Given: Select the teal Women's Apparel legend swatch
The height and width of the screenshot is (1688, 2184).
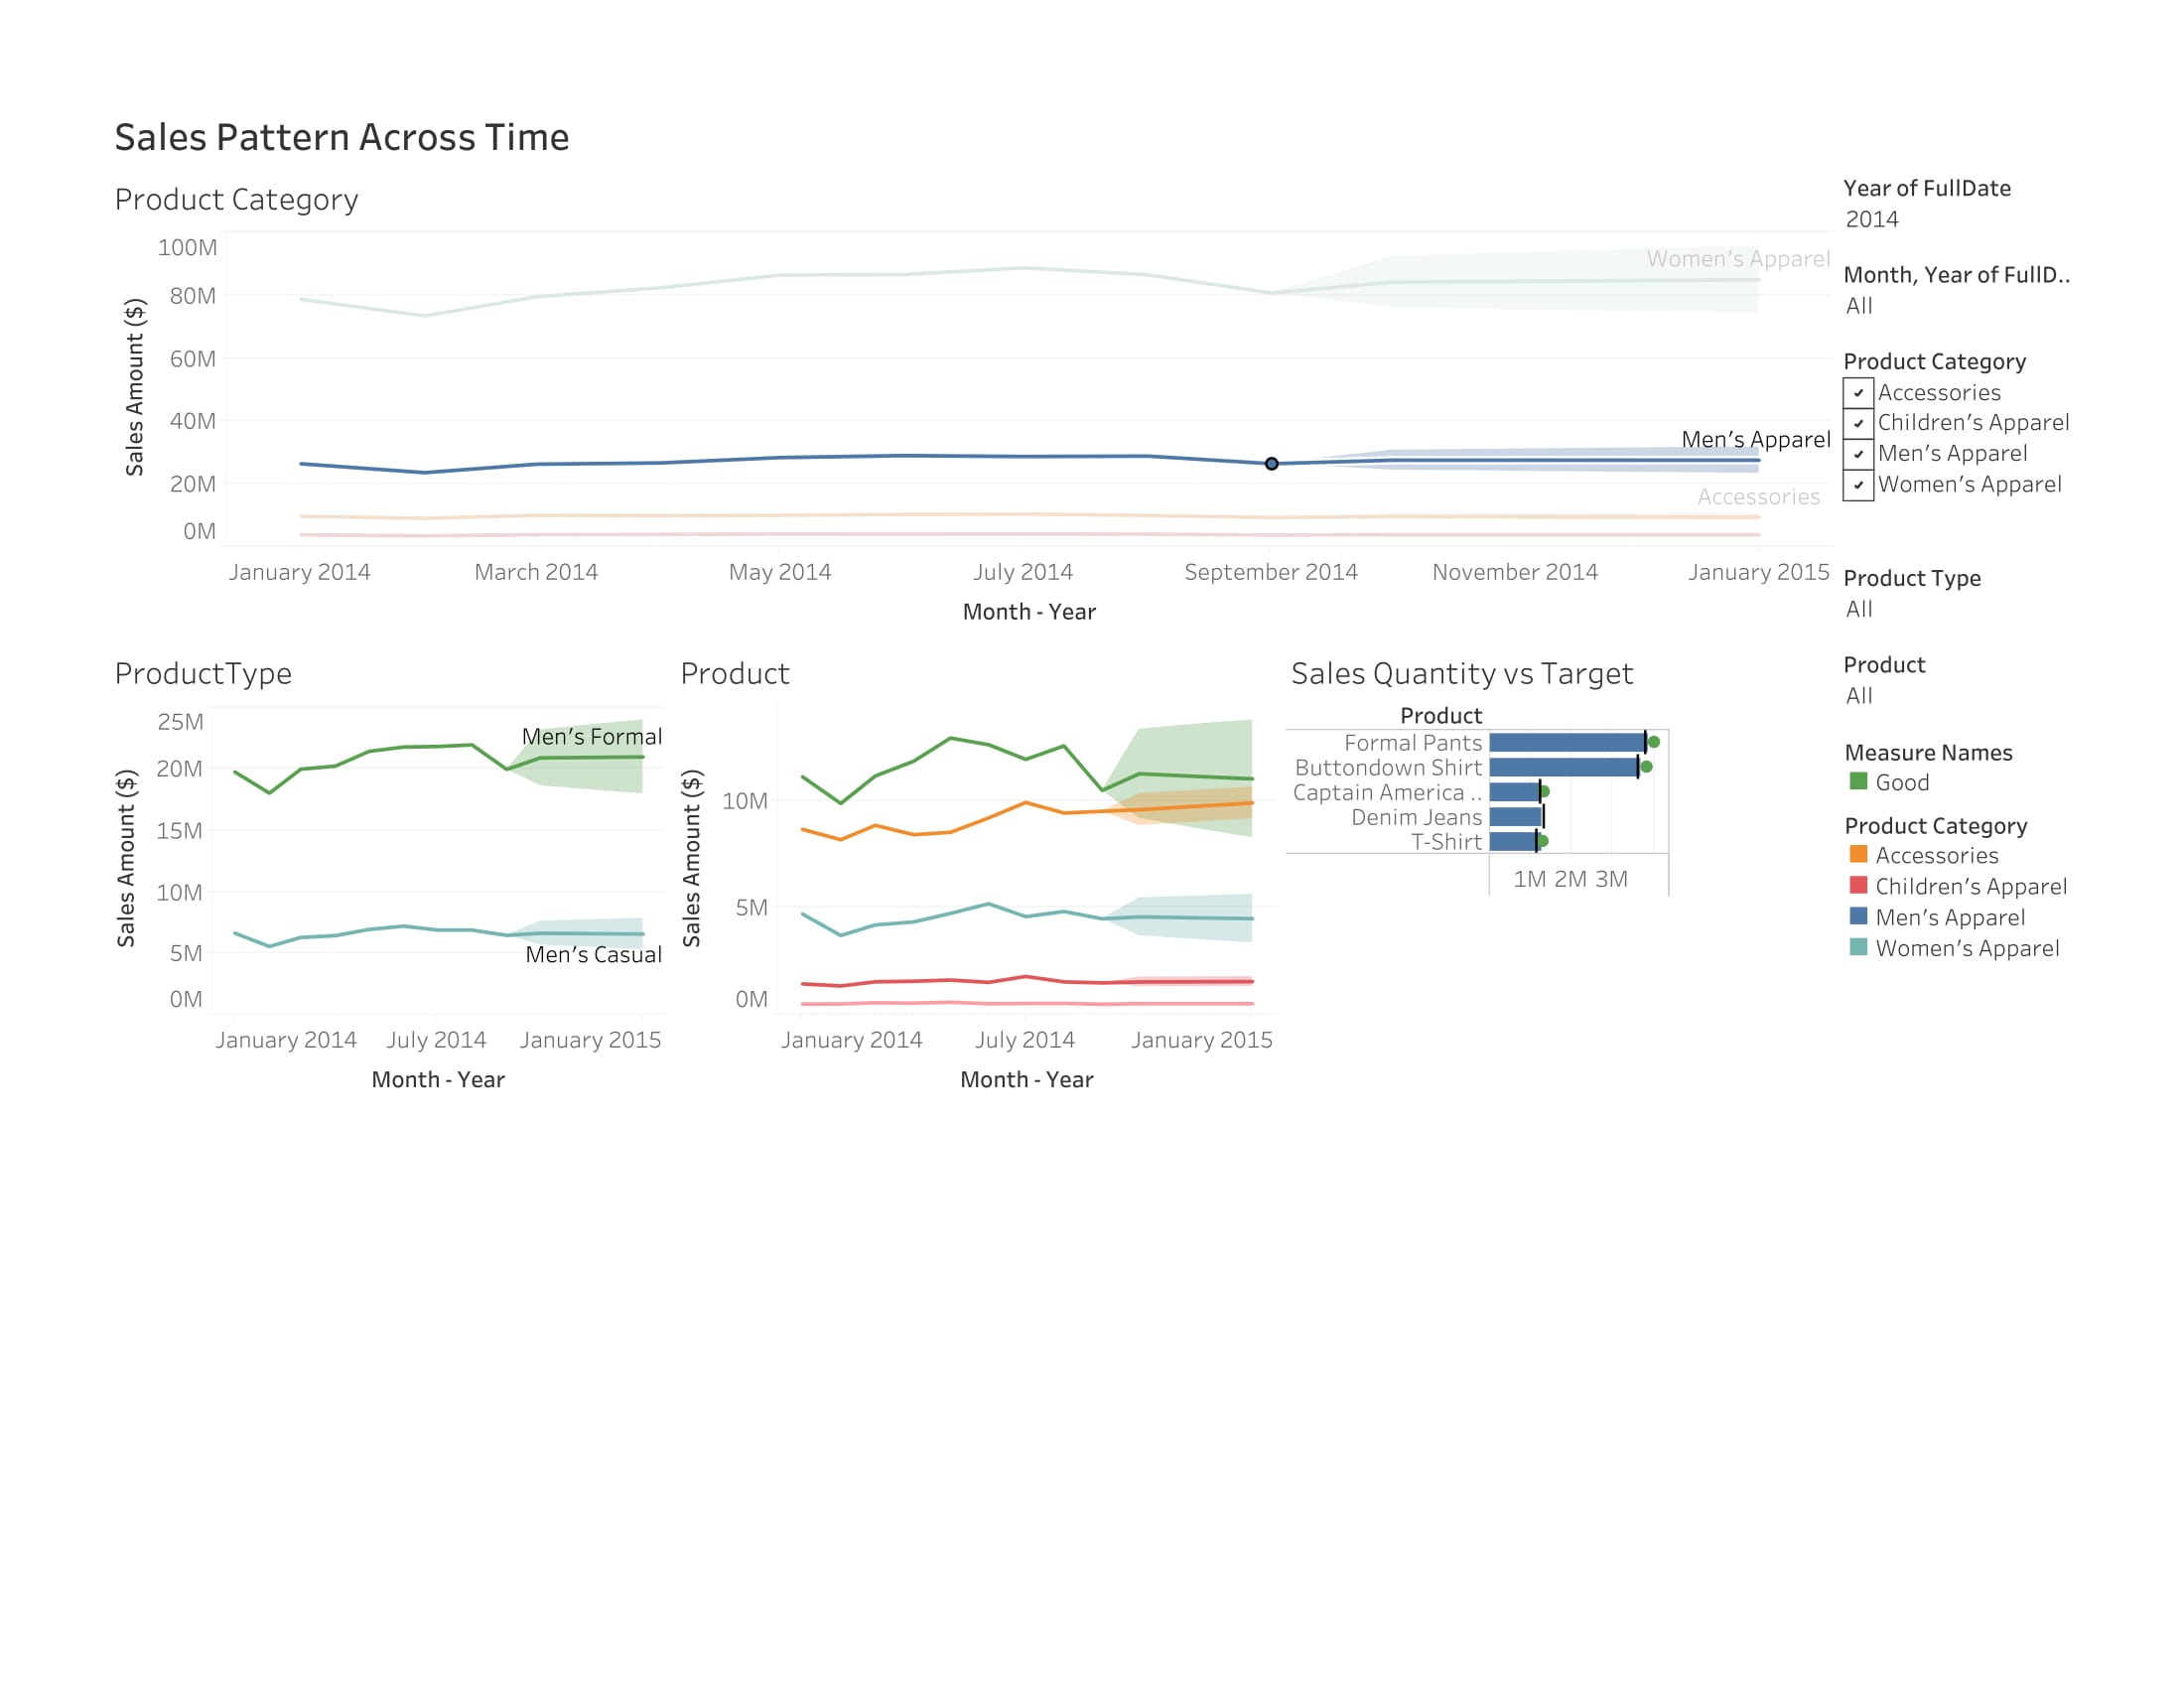Looking at the screenshot, I should (x=1858, y=947).
